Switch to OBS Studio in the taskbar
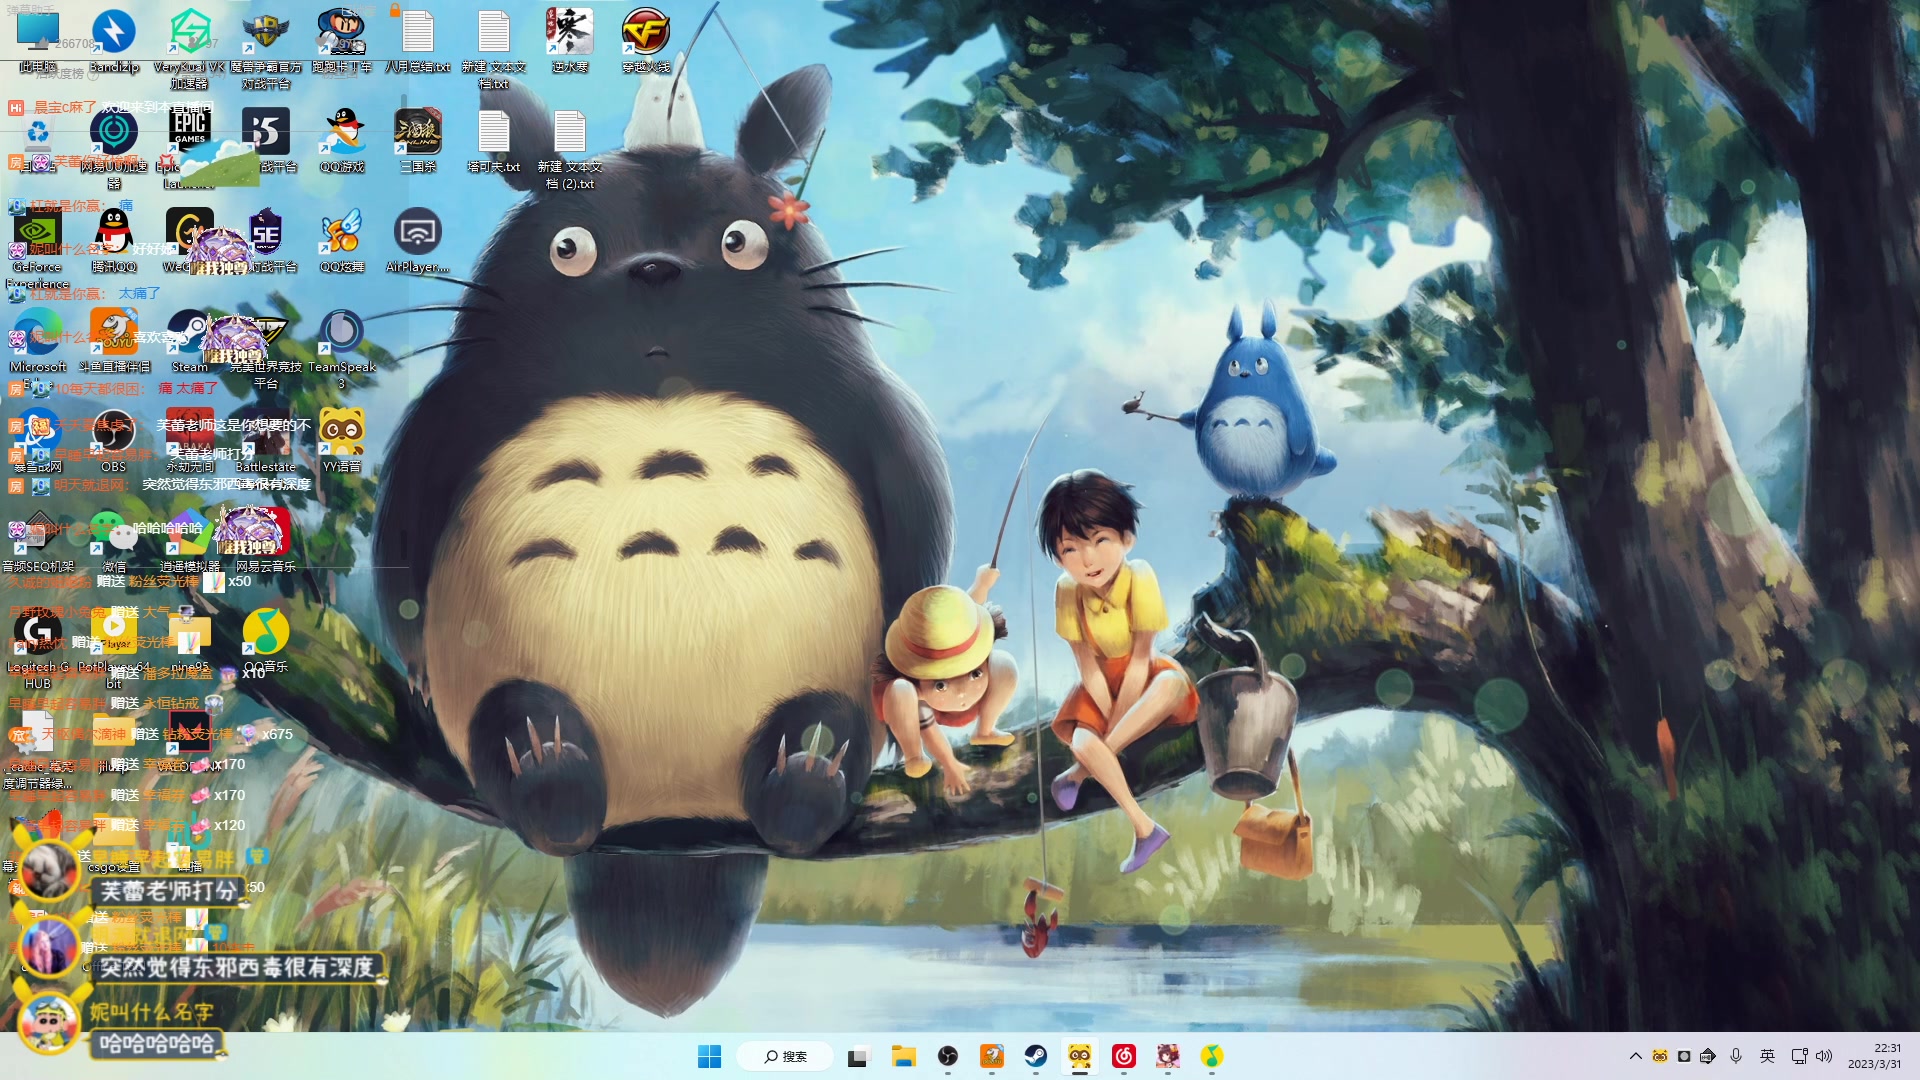The height and width of the screenshot is (1080, 1920). coord(948,1056)
